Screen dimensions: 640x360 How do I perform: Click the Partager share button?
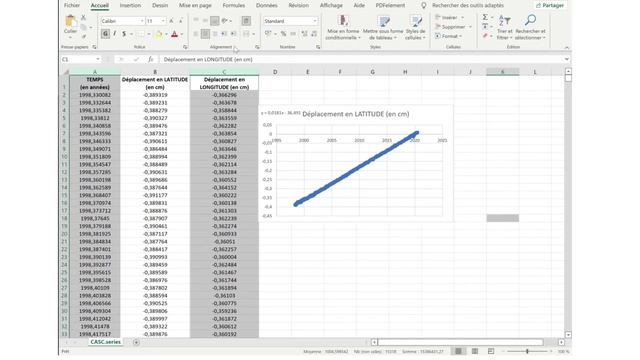550,5
